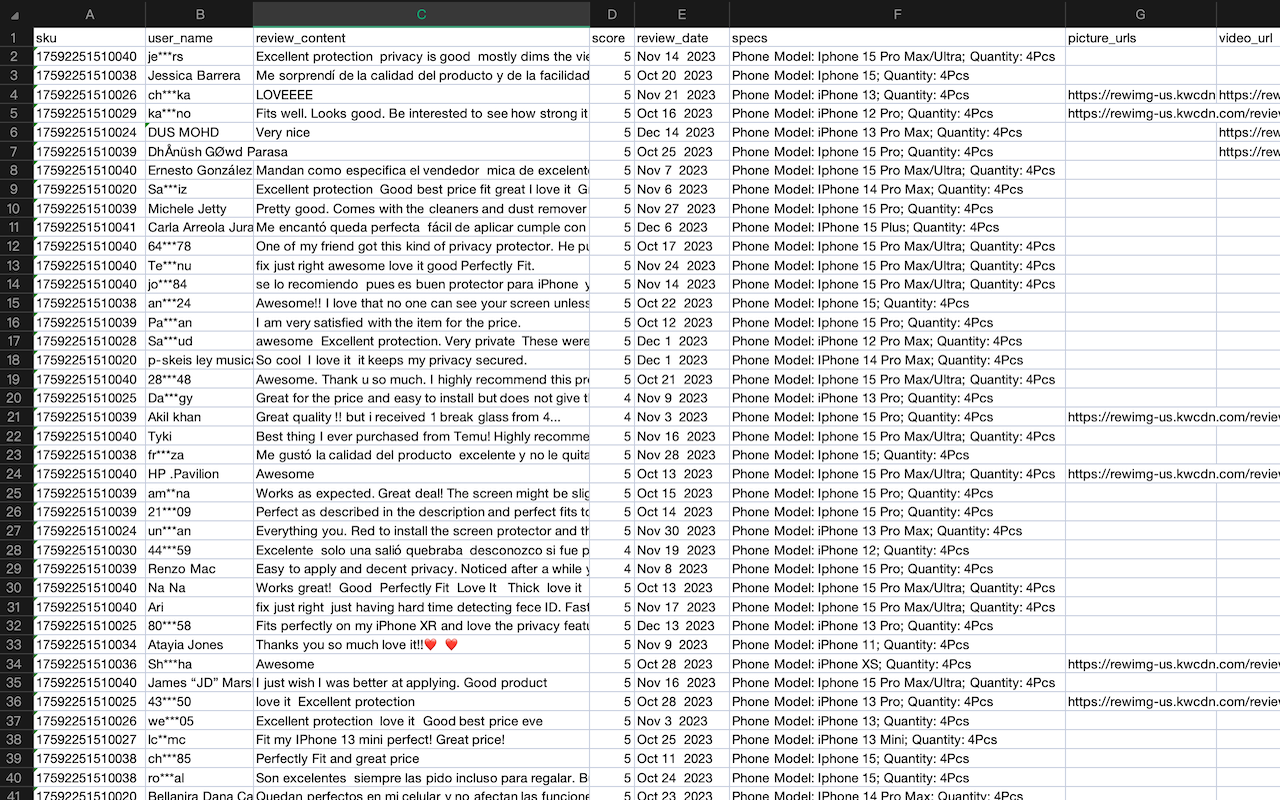Select column A header

(89, 14)
